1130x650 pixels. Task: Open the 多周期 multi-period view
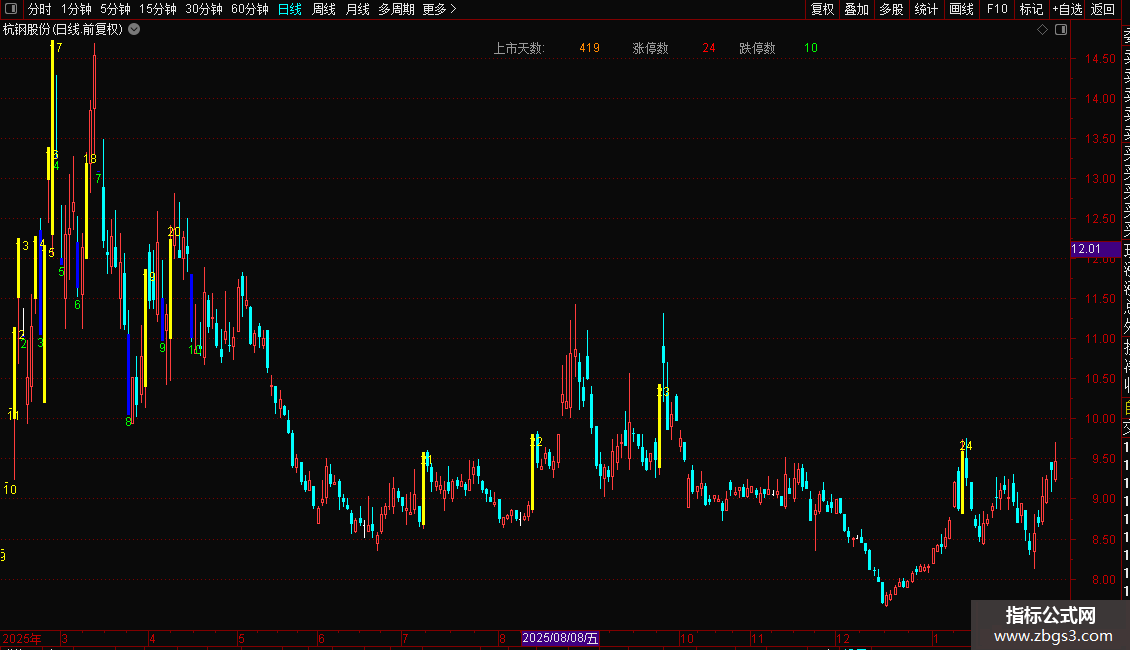pyautogui.click(x=396, y=9)
